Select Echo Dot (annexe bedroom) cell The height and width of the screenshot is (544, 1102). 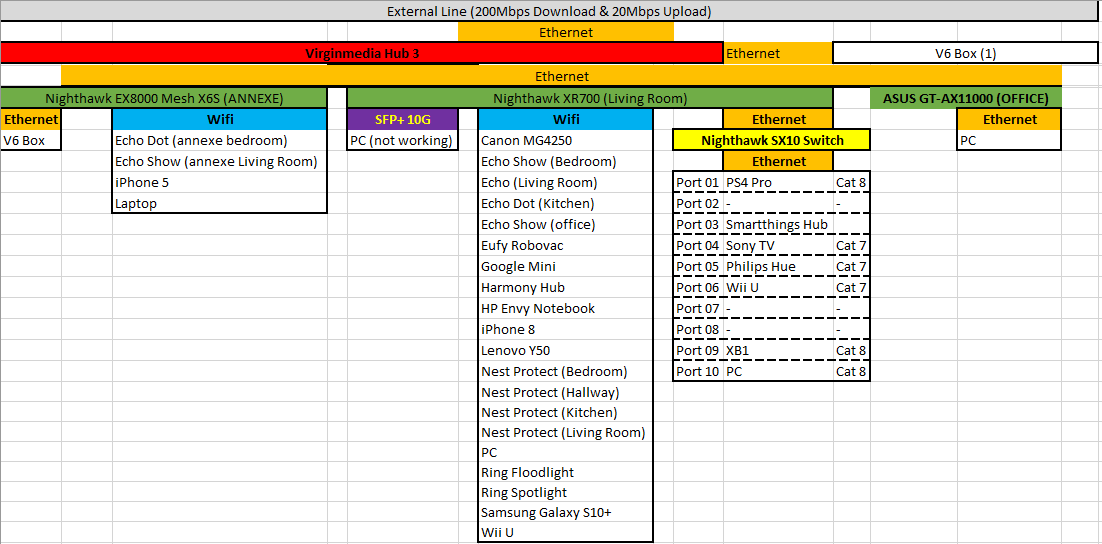219,141
